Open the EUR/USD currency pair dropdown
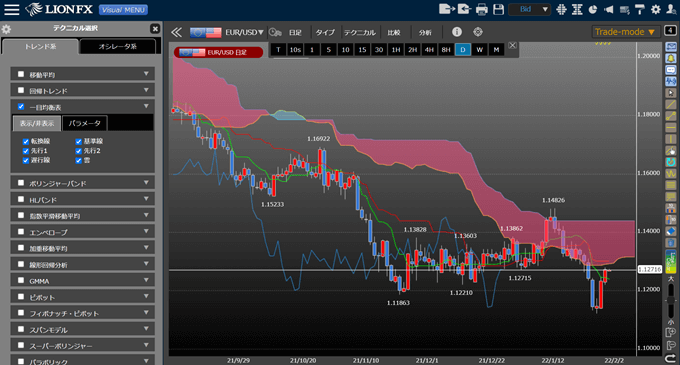This screenshot has height=365, width=680. [x=244, y=32]
